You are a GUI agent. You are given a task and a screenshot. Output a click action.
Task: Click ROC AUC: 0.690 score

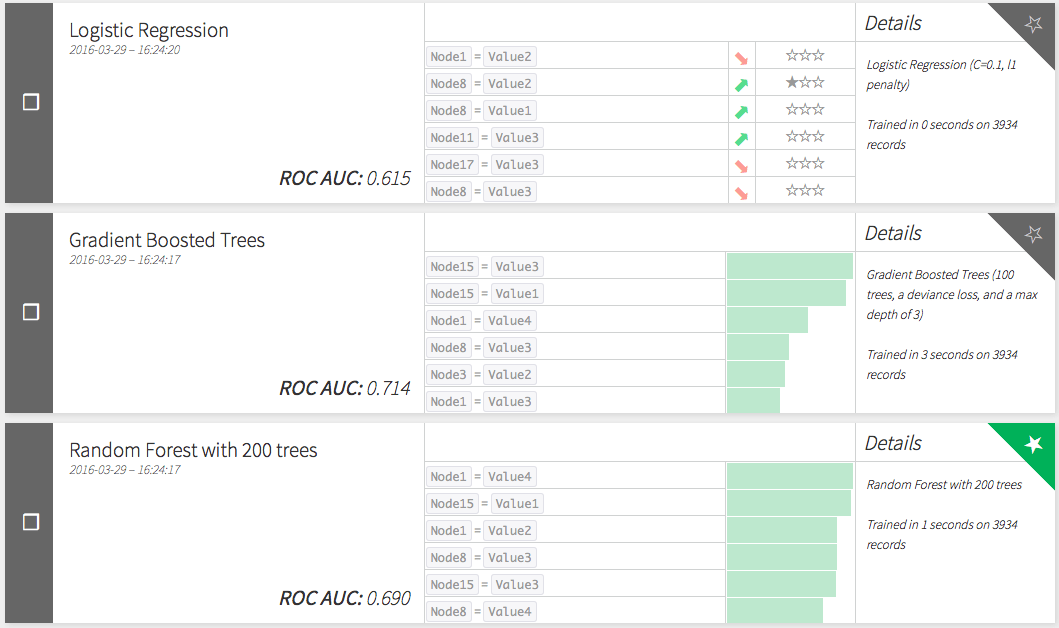pyautogui.click(x=345, y=598)
